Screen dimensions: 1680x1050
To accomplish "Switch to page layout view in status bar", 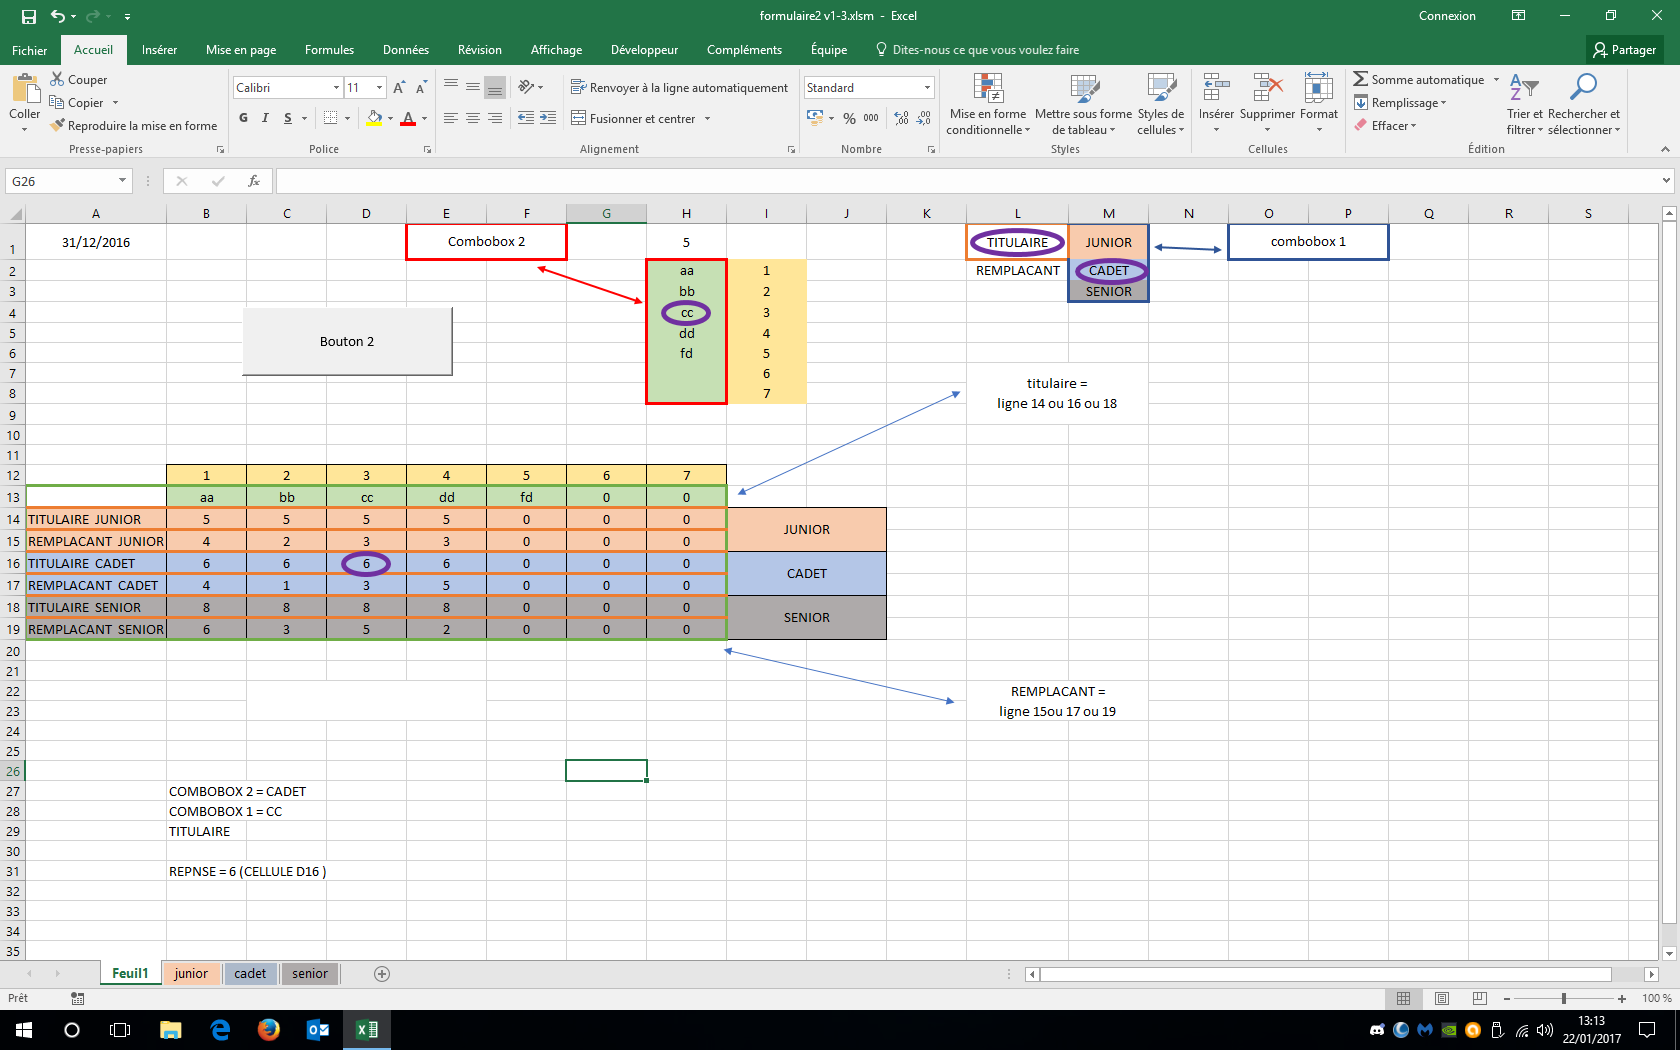I will [x=1442, y=998].
